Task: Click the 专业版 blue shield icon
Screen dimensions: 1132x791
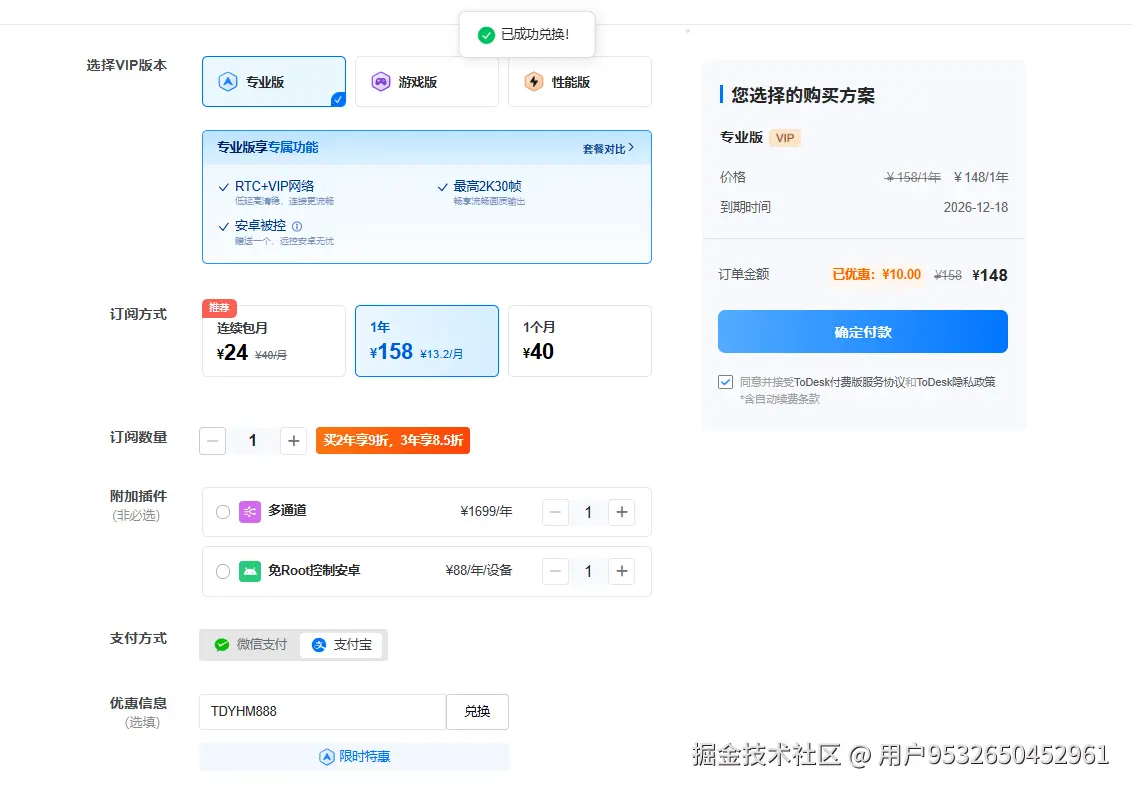Action: tap(228, 82)
